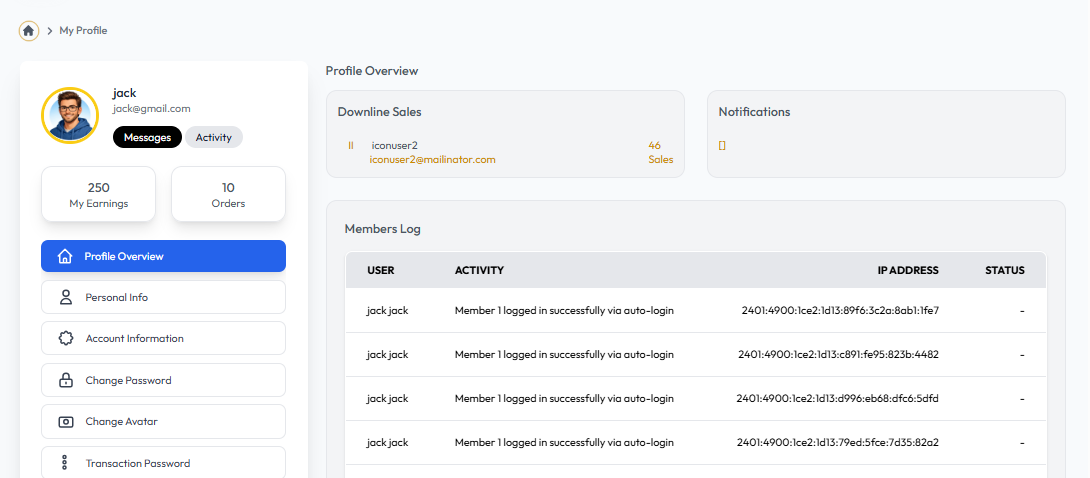Open Transaction Password menu item

pos(163,463)
